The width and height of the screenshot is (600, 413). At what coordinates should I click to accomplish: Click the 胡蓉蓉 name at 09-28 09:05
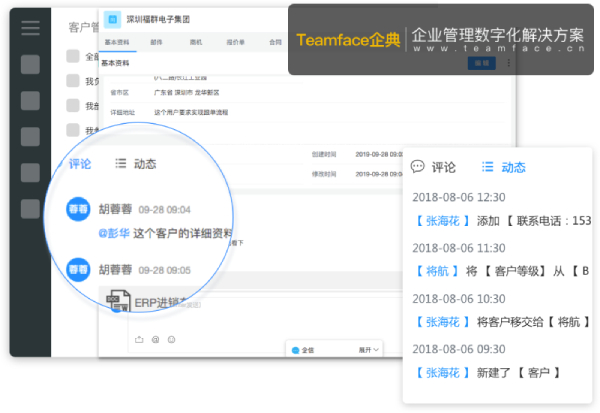[115, 269]
